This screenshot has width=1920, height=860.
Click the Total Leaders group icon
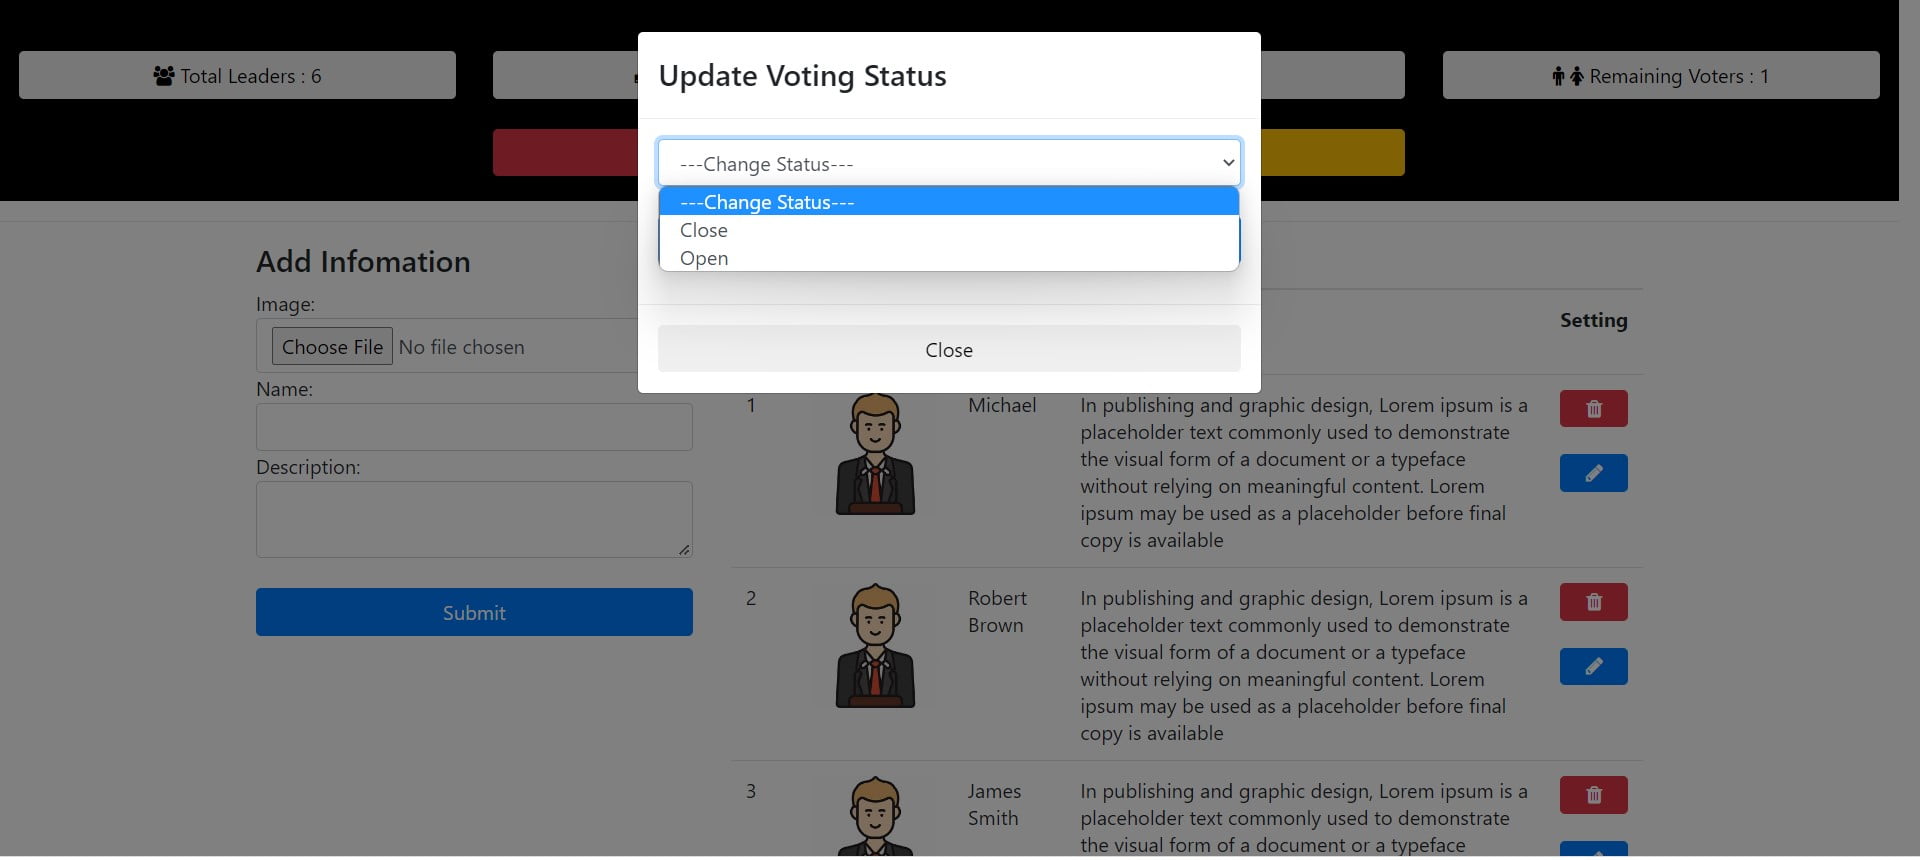click(x=164, y=76)
